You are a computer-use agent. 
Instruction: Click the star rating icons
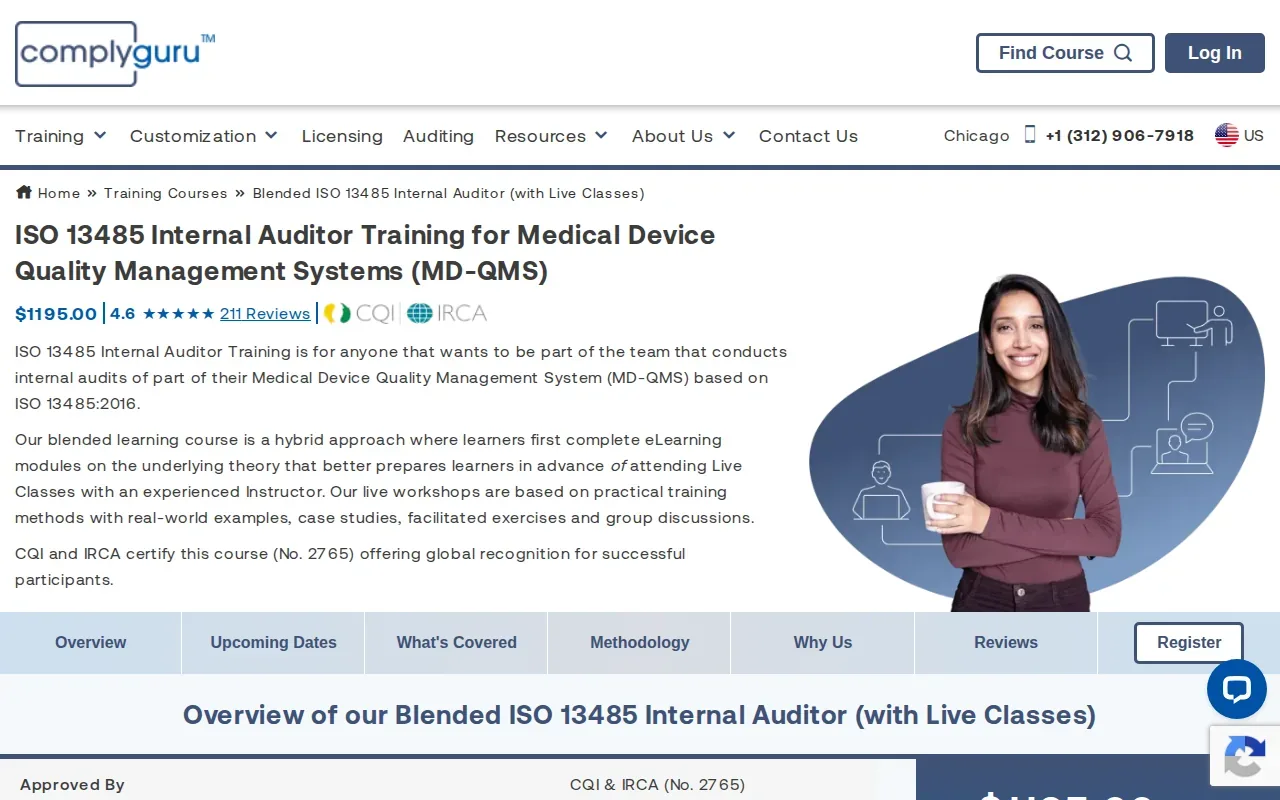178,314
